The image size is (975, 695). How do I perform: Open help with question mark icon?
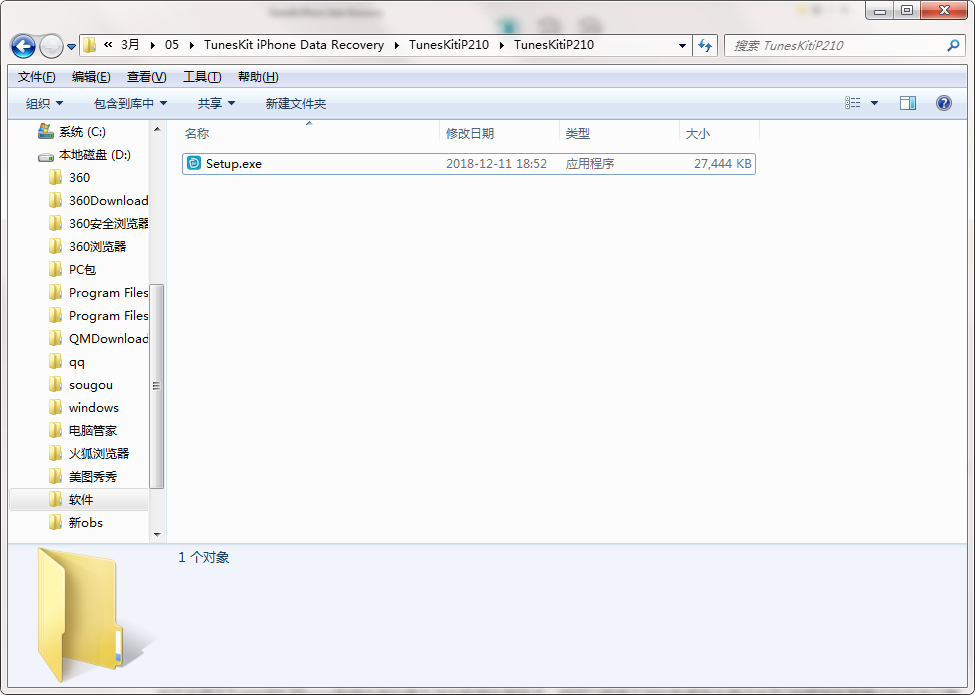point(943,103)
